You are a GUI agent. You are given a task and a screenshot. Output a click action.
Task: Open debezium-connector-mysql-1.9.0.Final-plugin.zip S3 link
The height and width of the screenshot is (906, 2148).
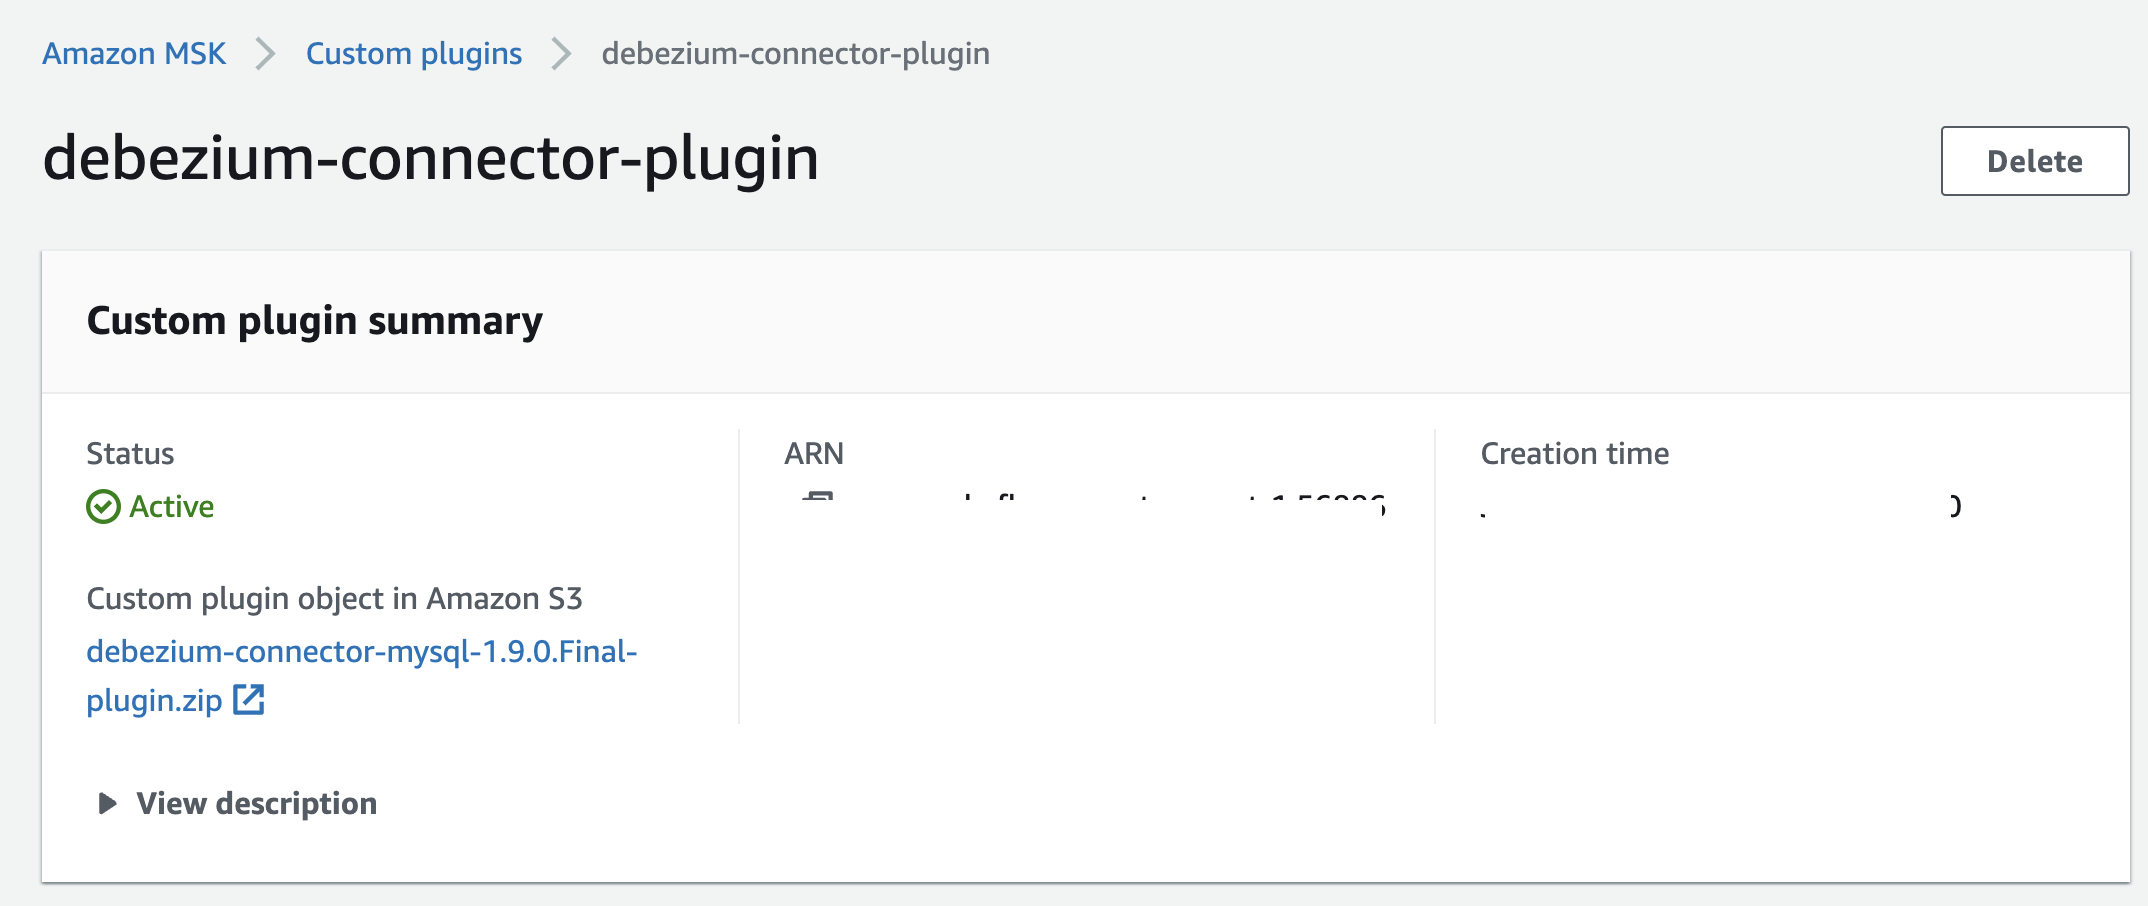(362, 675)
